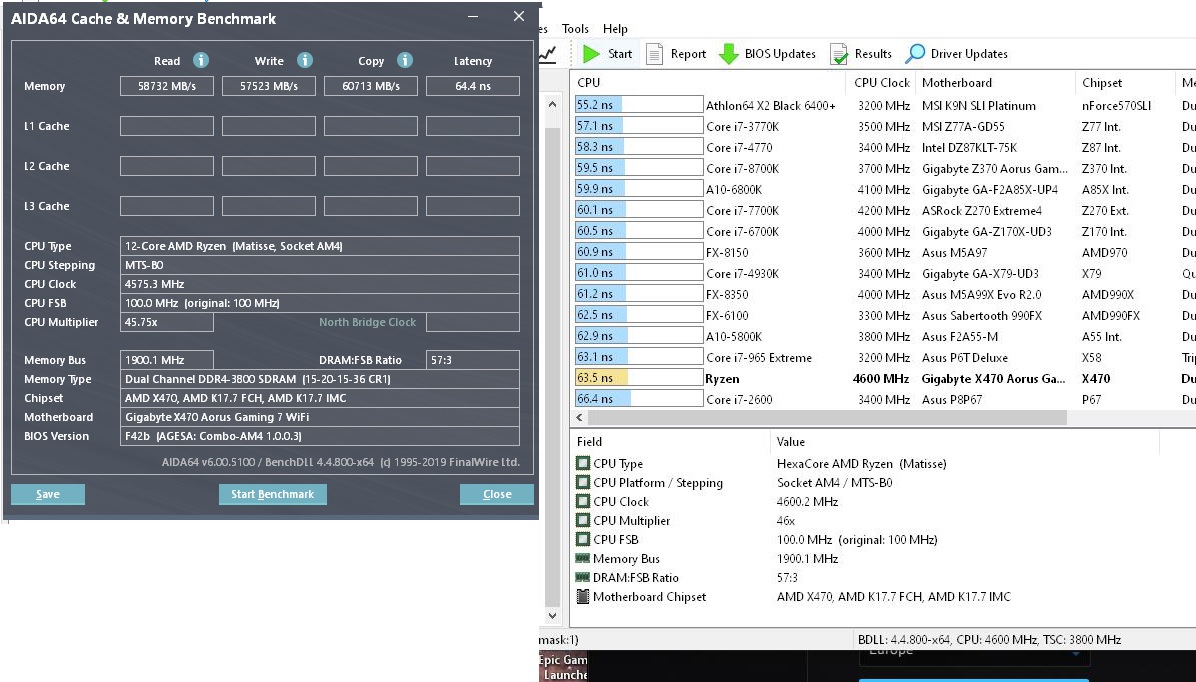
Task: Click the CPU Clock field icon
Action: (583, 501)
